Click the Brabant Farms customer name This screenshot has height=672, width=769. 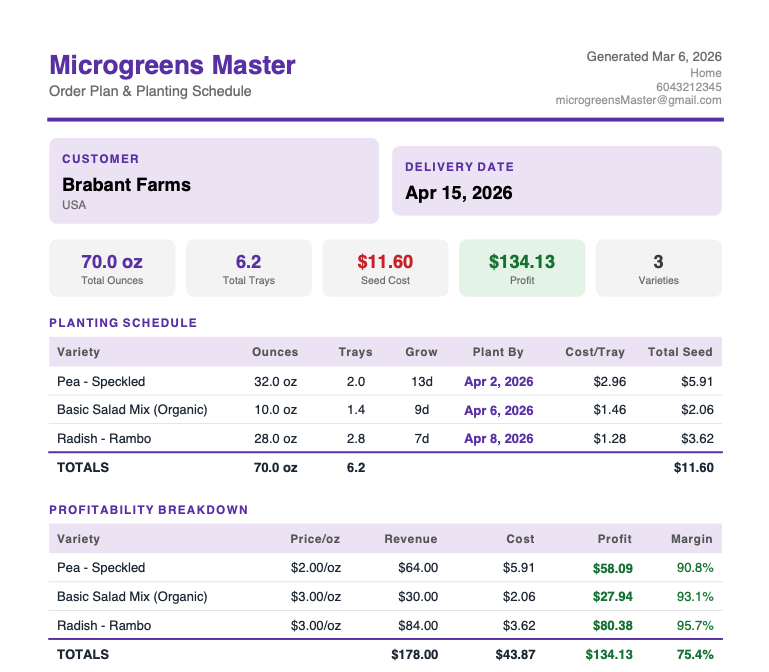point(126,185)
